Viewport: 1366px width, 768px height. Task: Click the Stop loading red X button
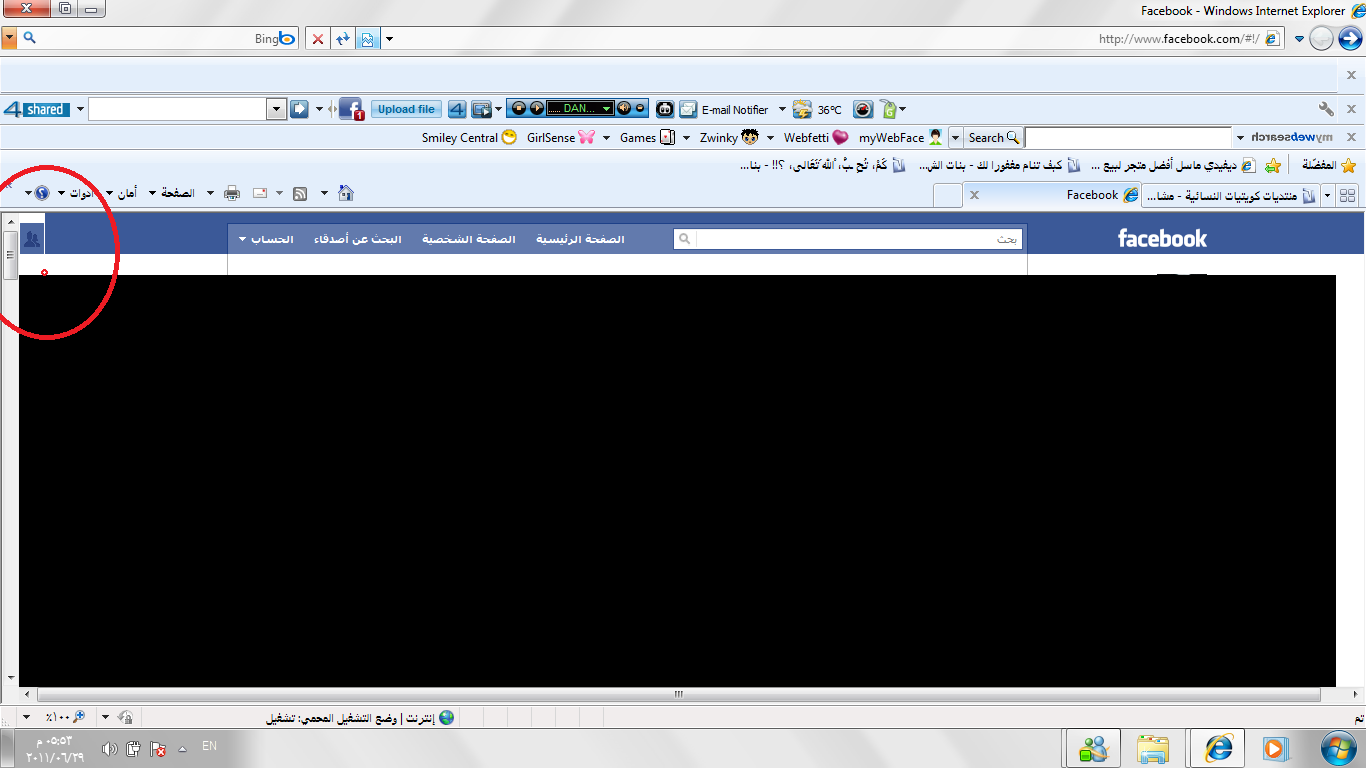point(317,39)
